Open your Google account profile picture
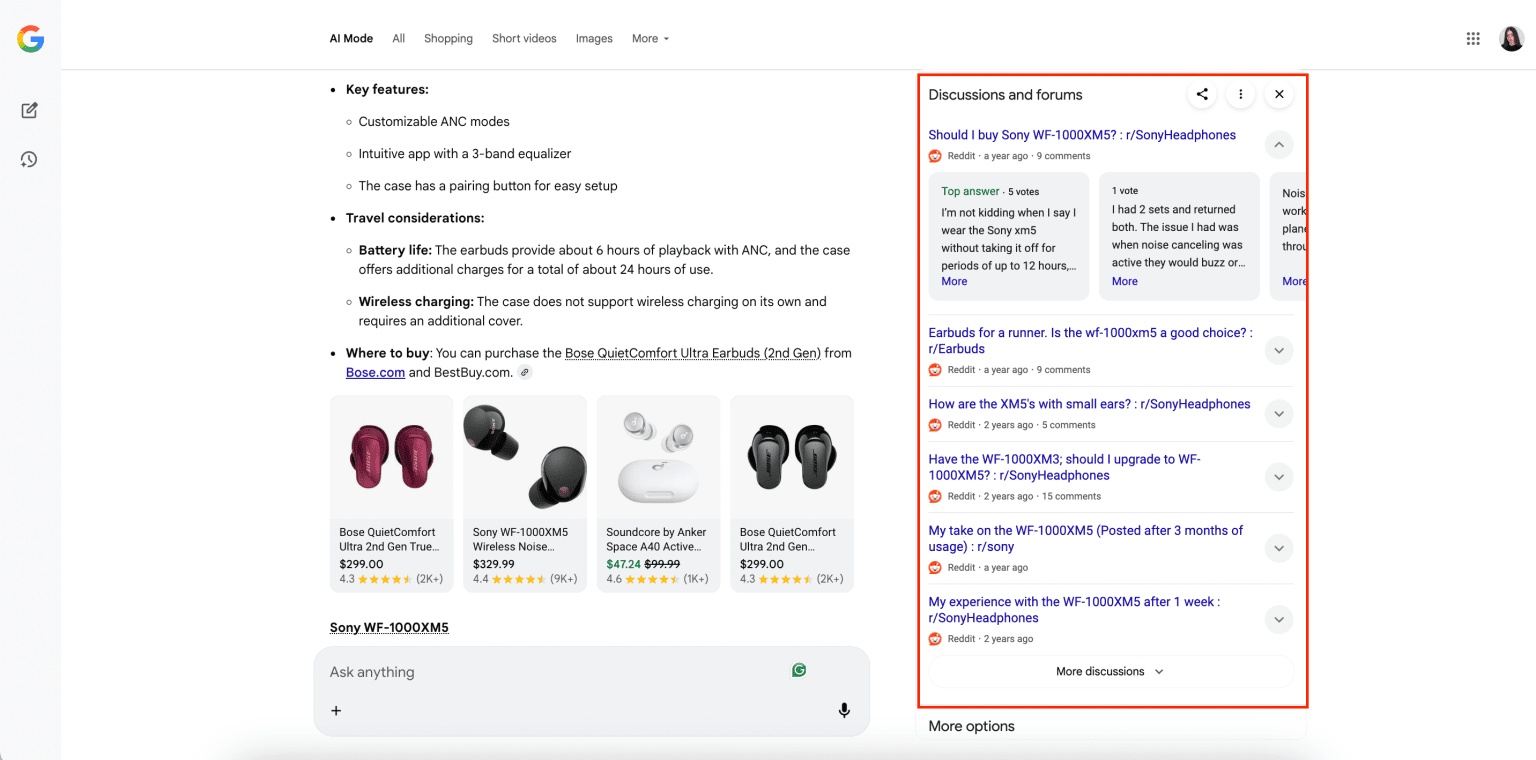The height and width of the screenshot is (760, 1536). tap(1510, 38)
